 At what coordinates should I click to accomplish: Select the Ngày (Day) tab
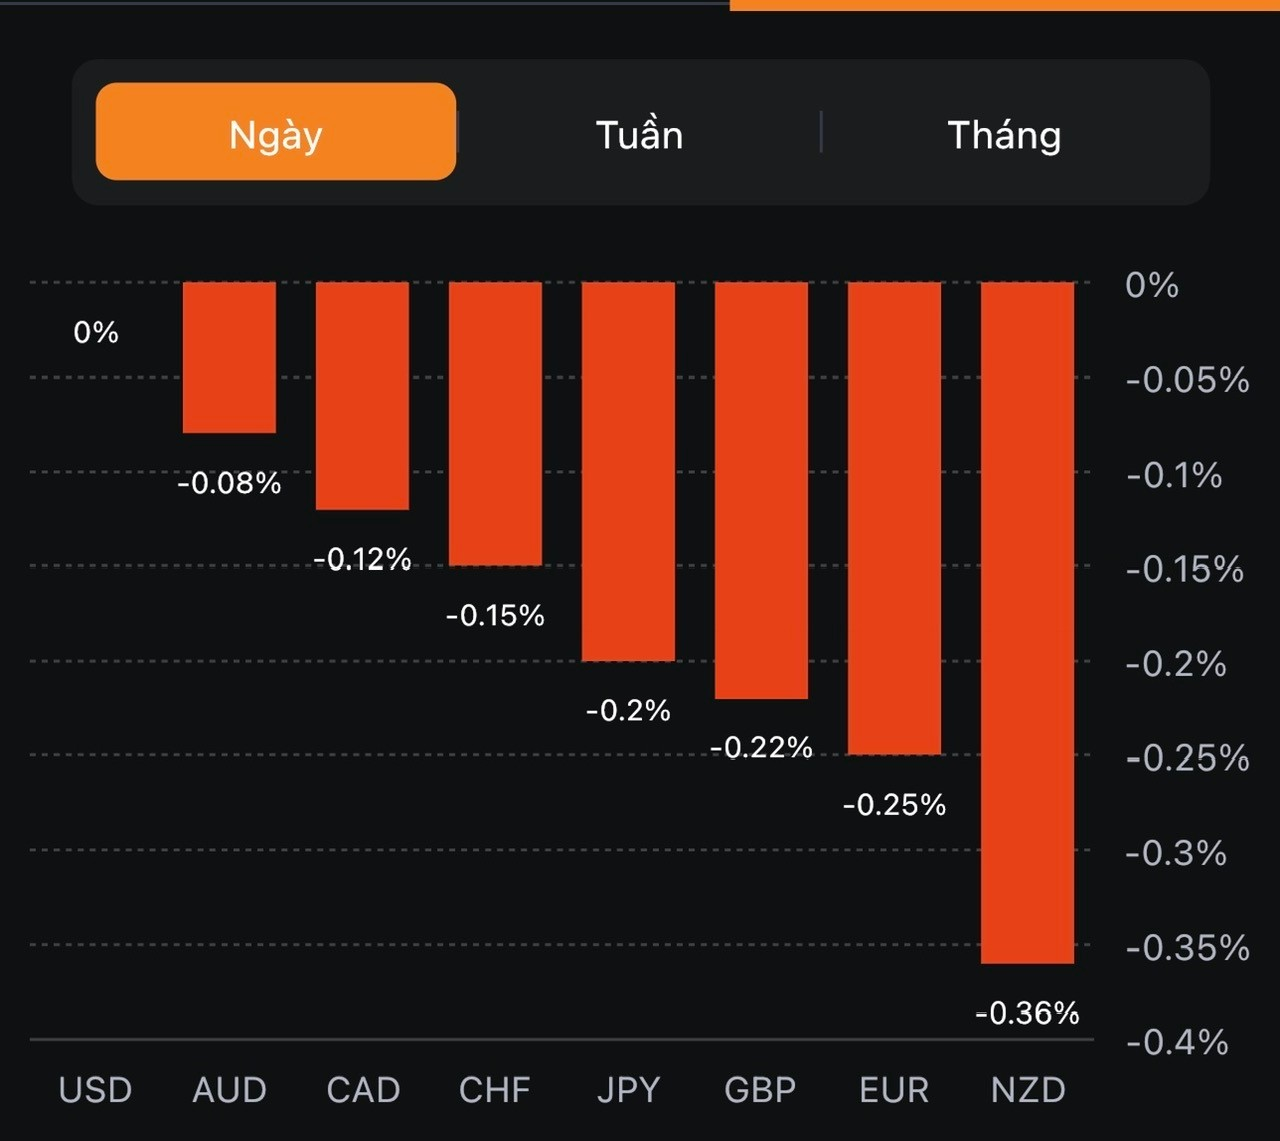pos(276,132)
